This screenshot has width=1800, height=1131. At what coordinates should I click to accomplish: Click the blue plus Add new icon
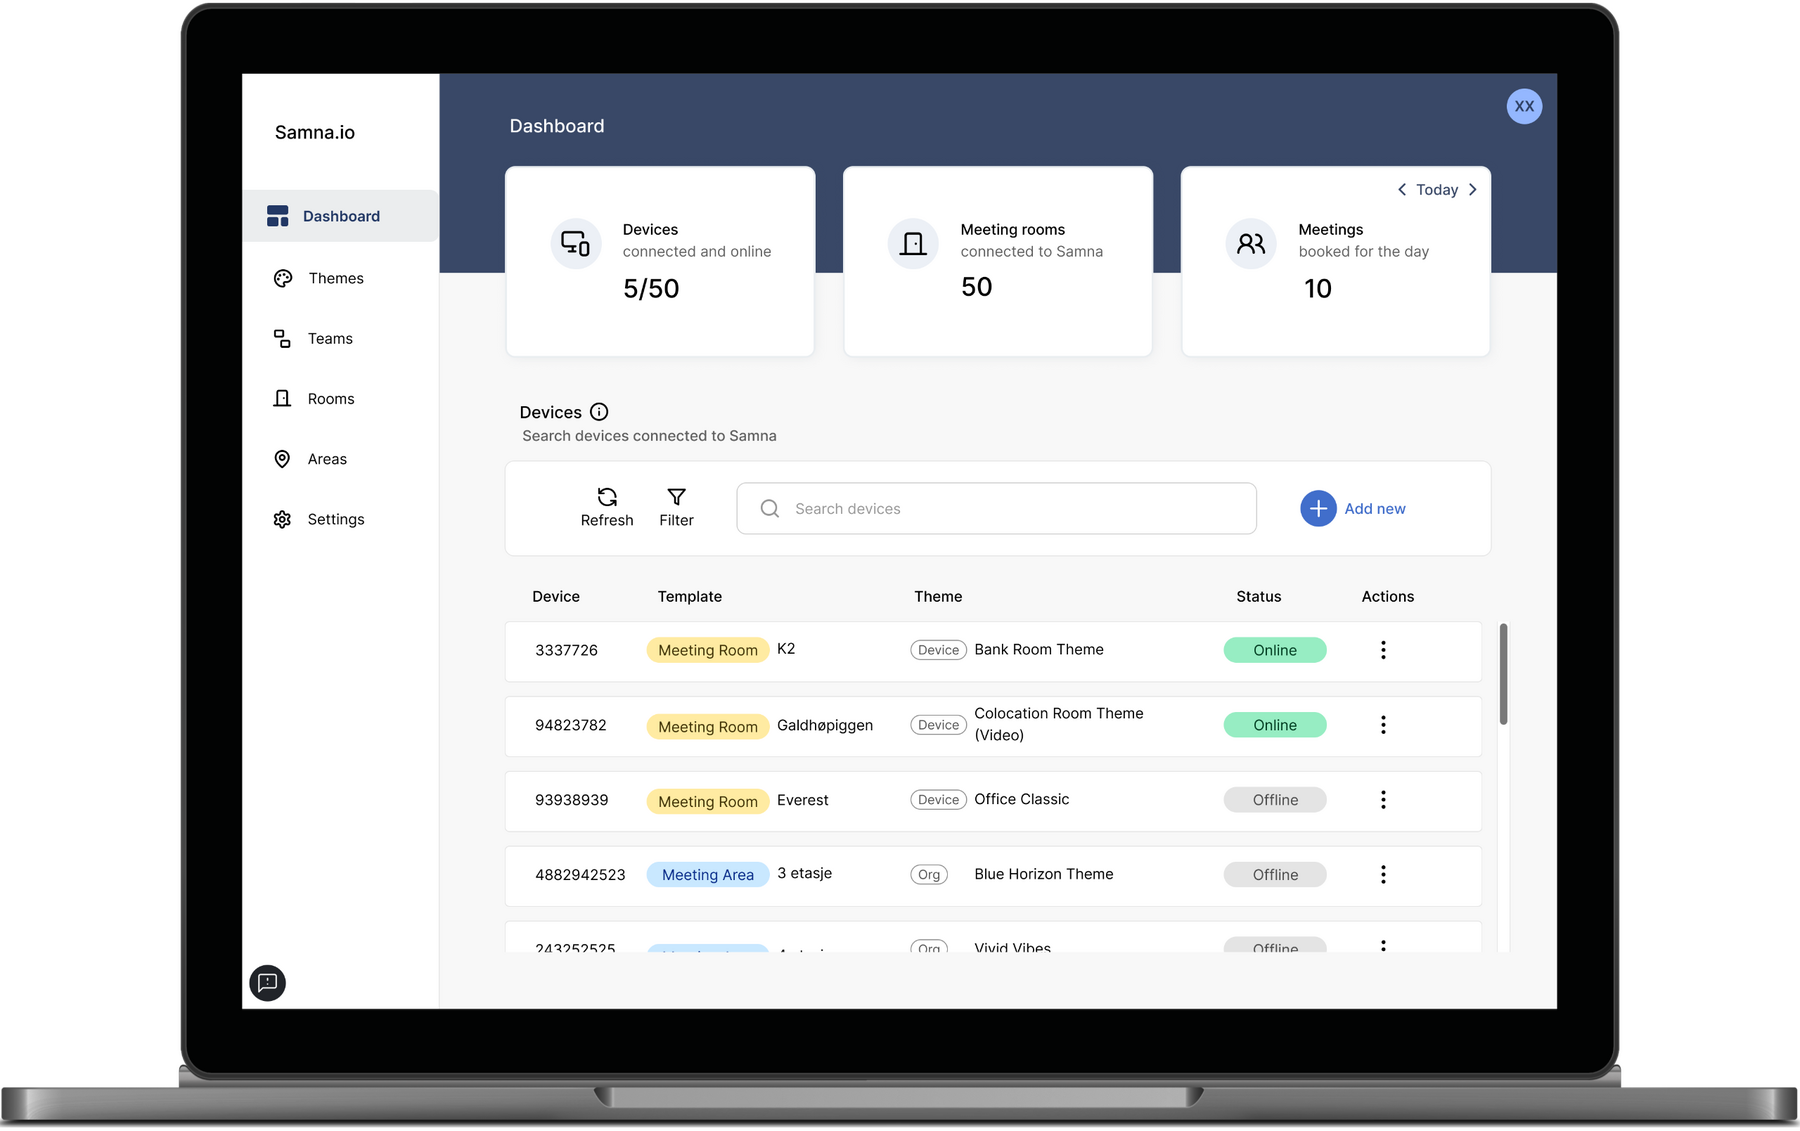(x=1318, y=509)
